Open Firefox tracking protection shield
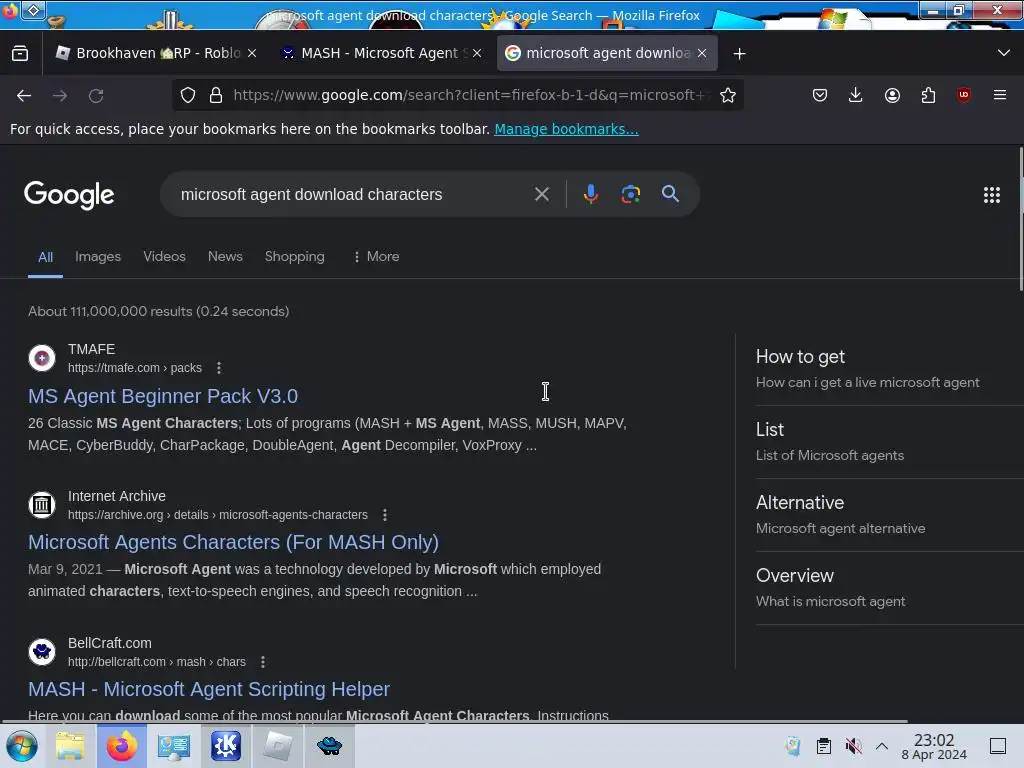The image size is (1024, 768). tap(188, 95)
